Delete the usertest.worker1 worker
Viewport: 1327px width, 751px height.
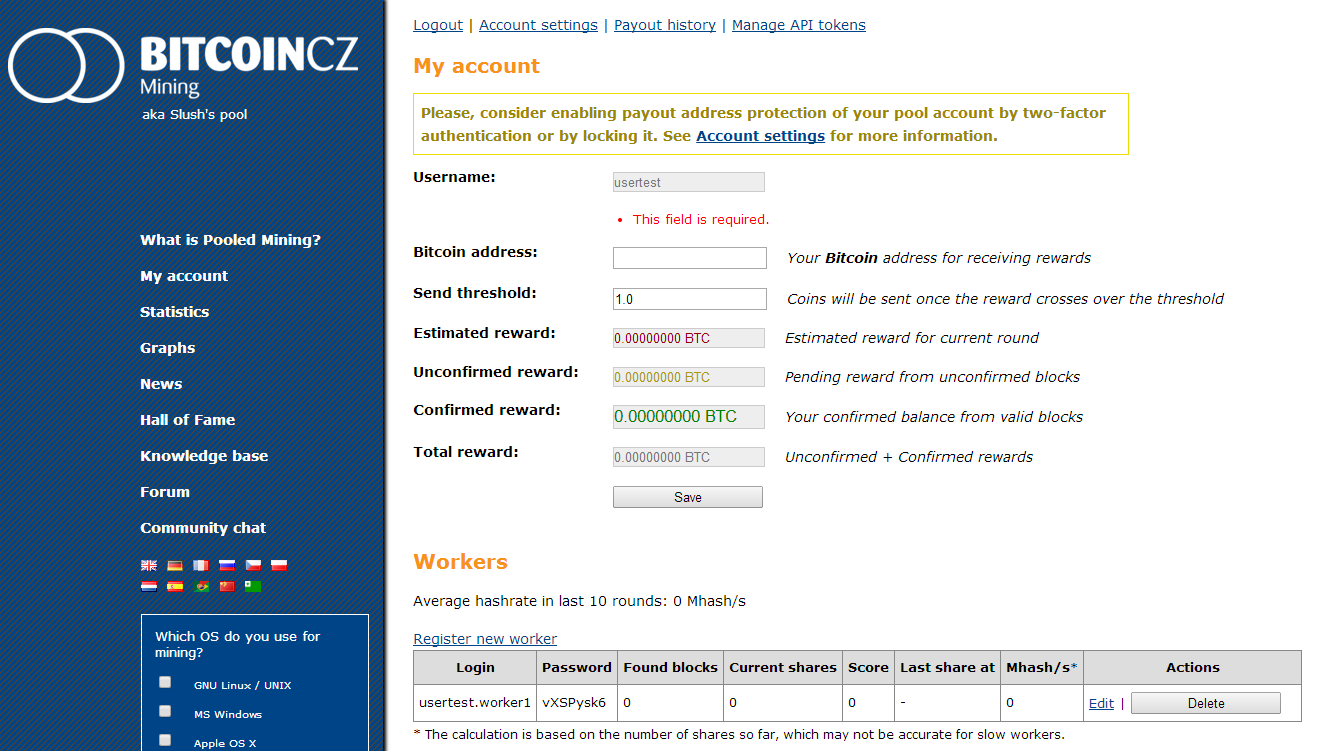[1206, 703]
